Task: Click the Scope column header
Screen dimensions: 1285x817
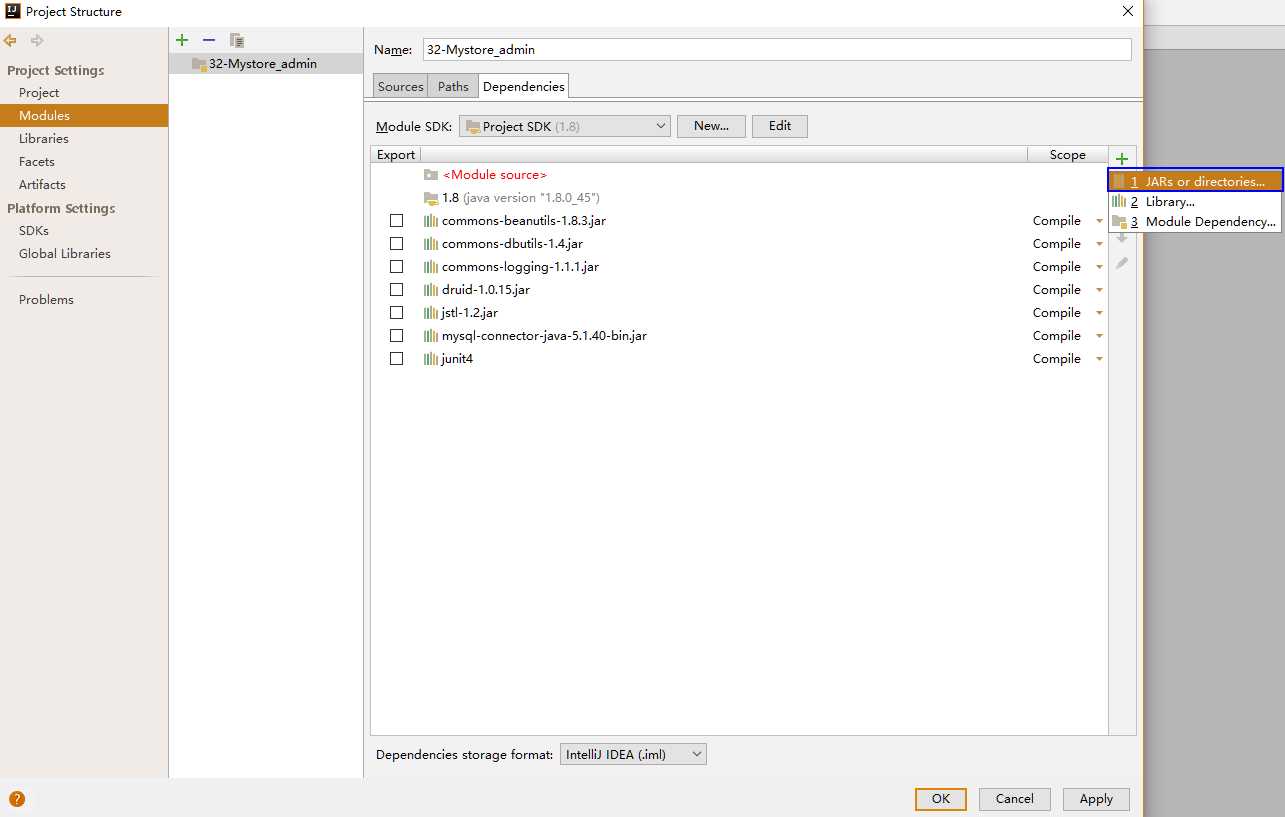Action: click(x=1068, y=155)
